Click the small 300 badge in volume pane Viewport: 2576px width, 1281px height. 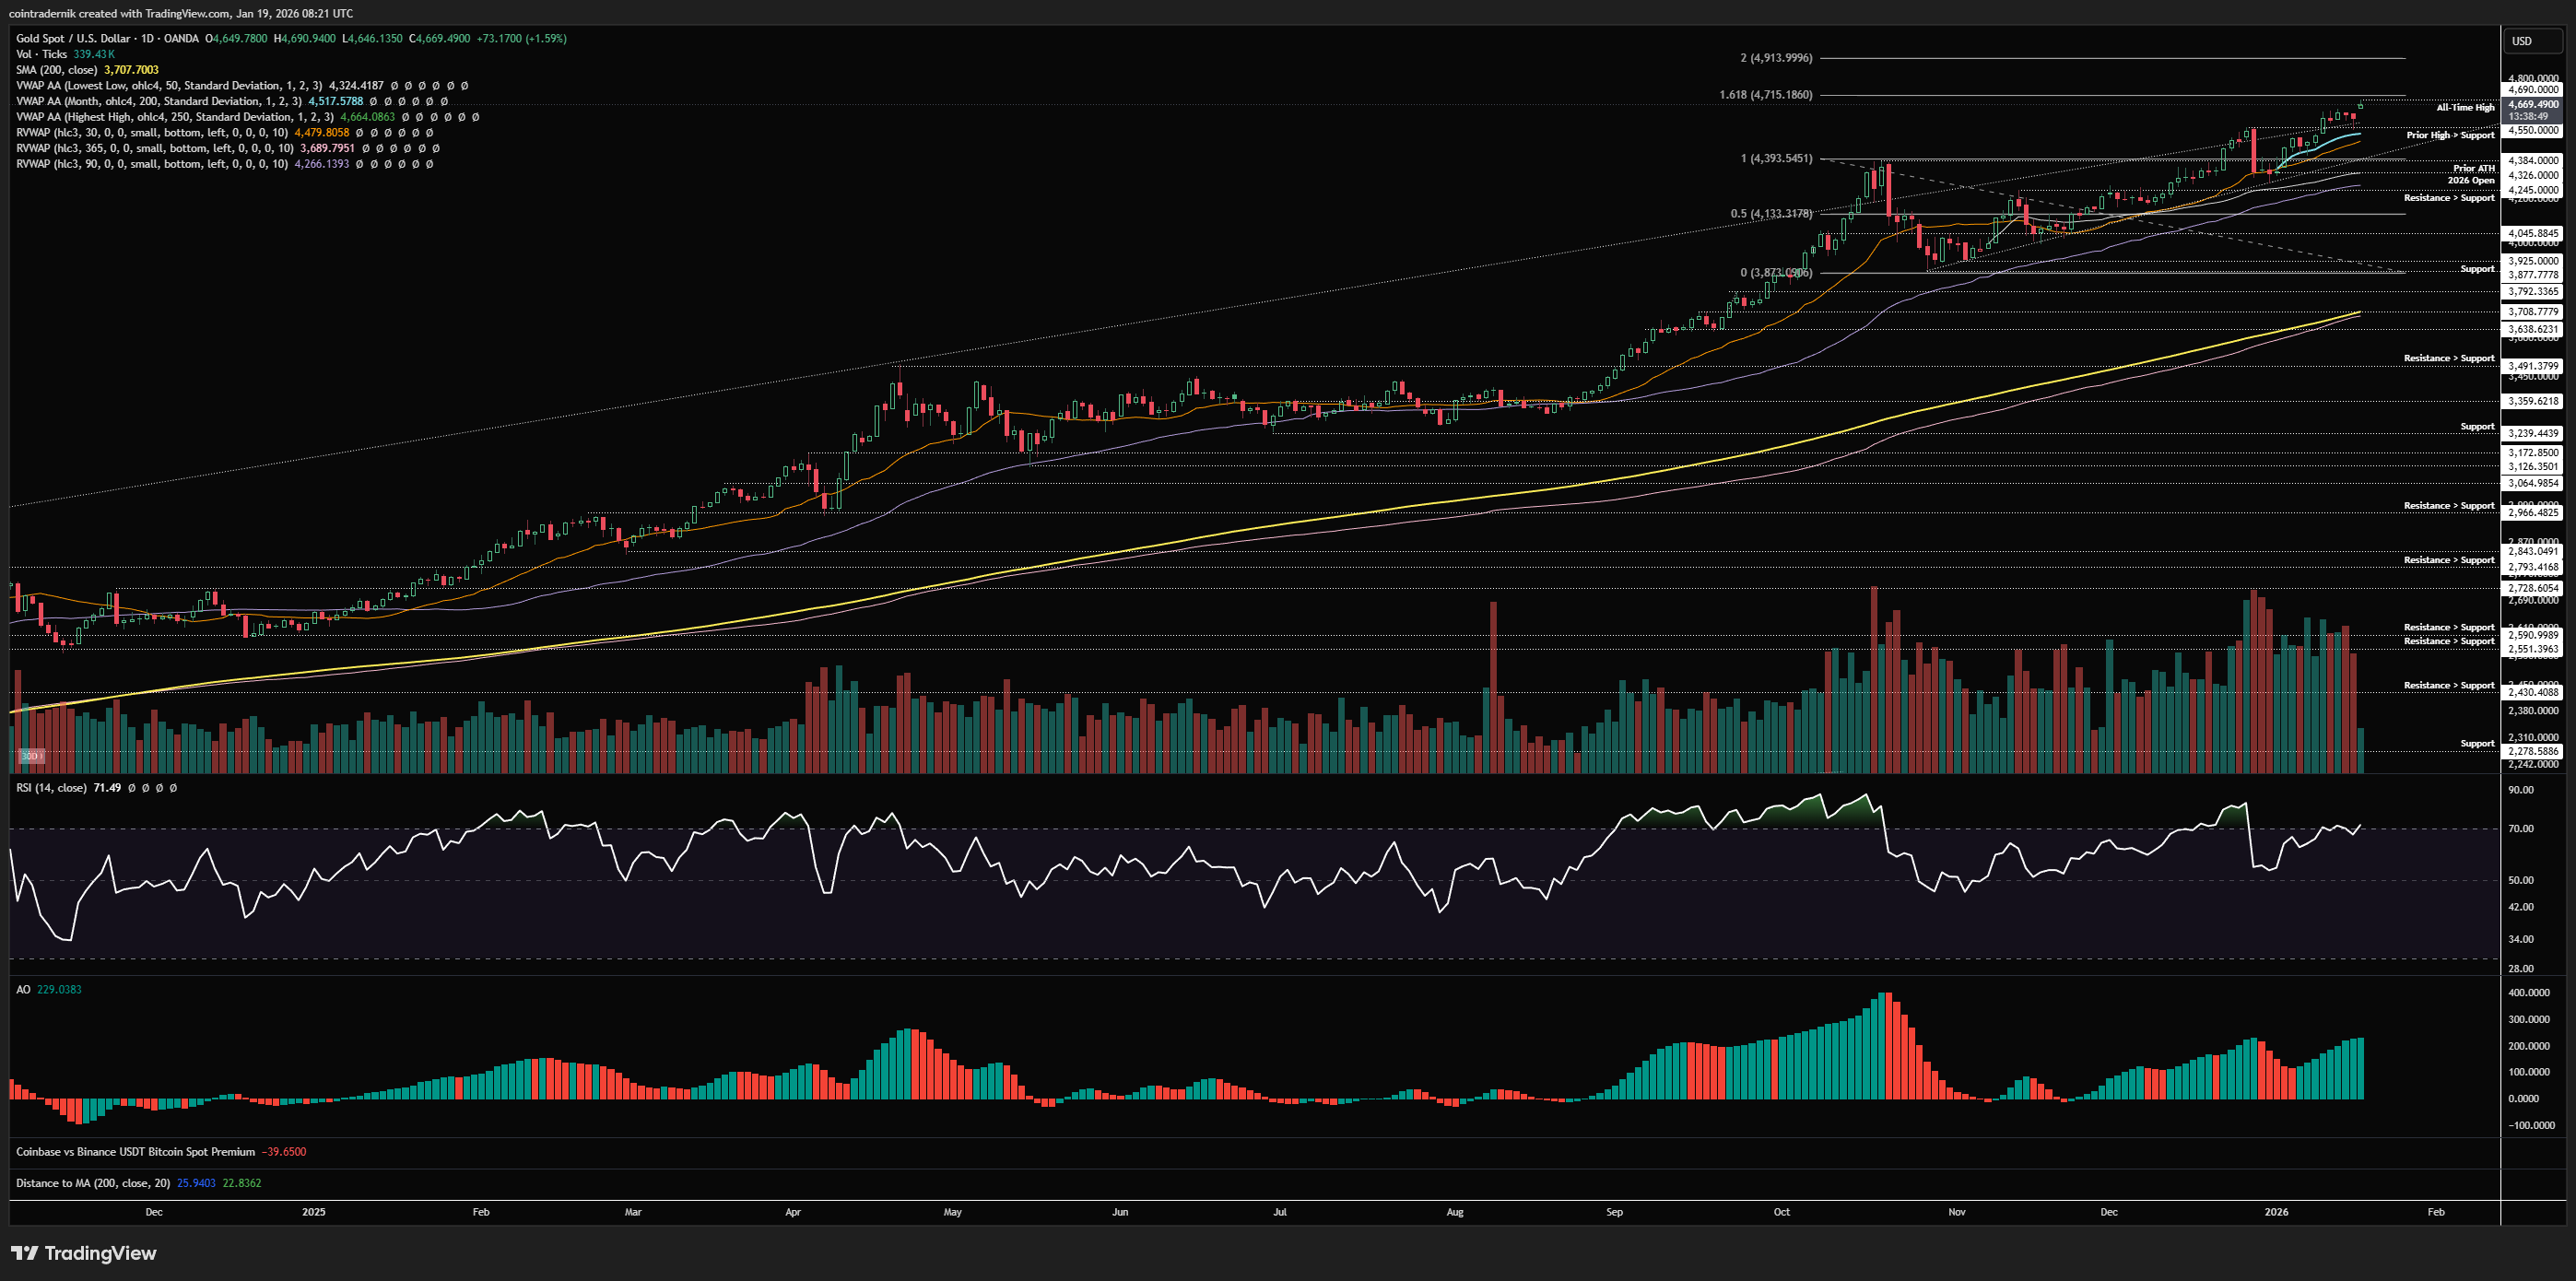(x=30, y=756)
